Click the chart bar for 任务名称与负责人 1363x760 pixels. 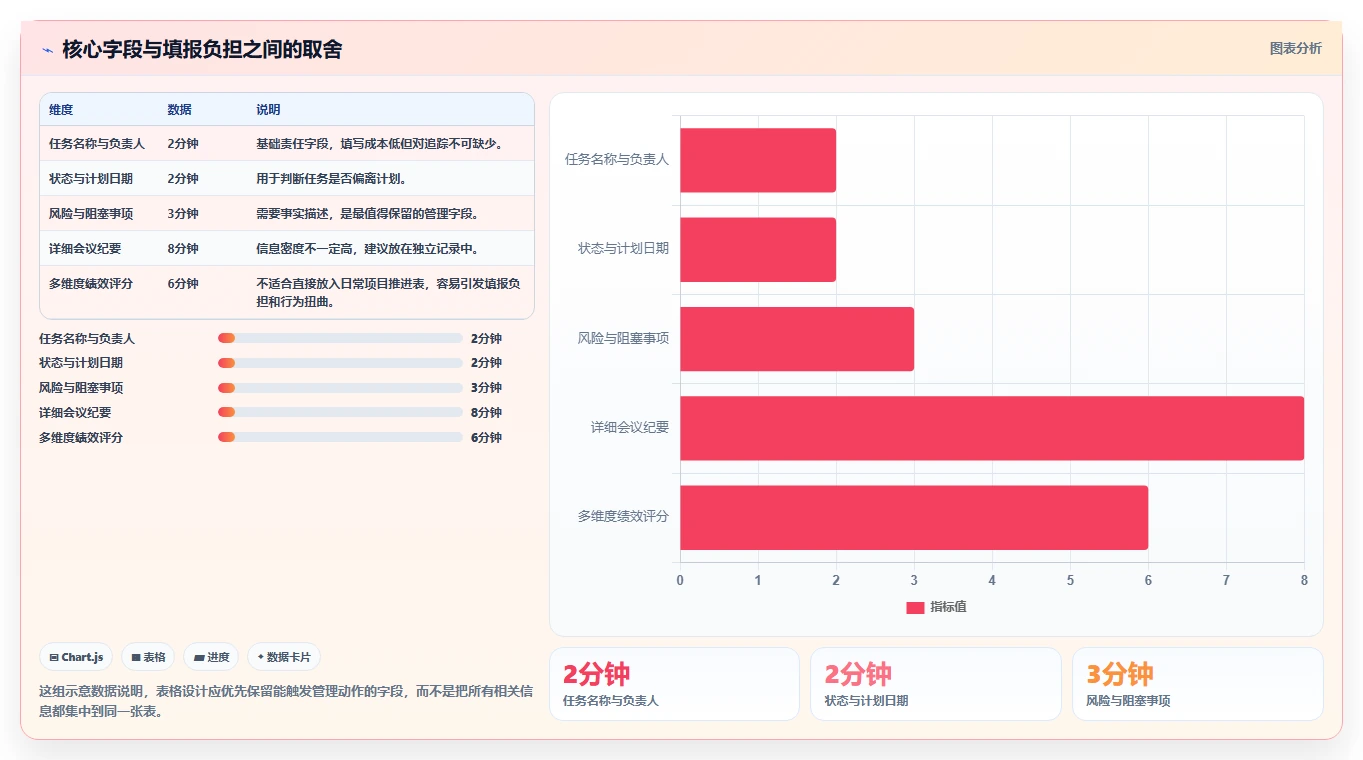coord(758,160)
